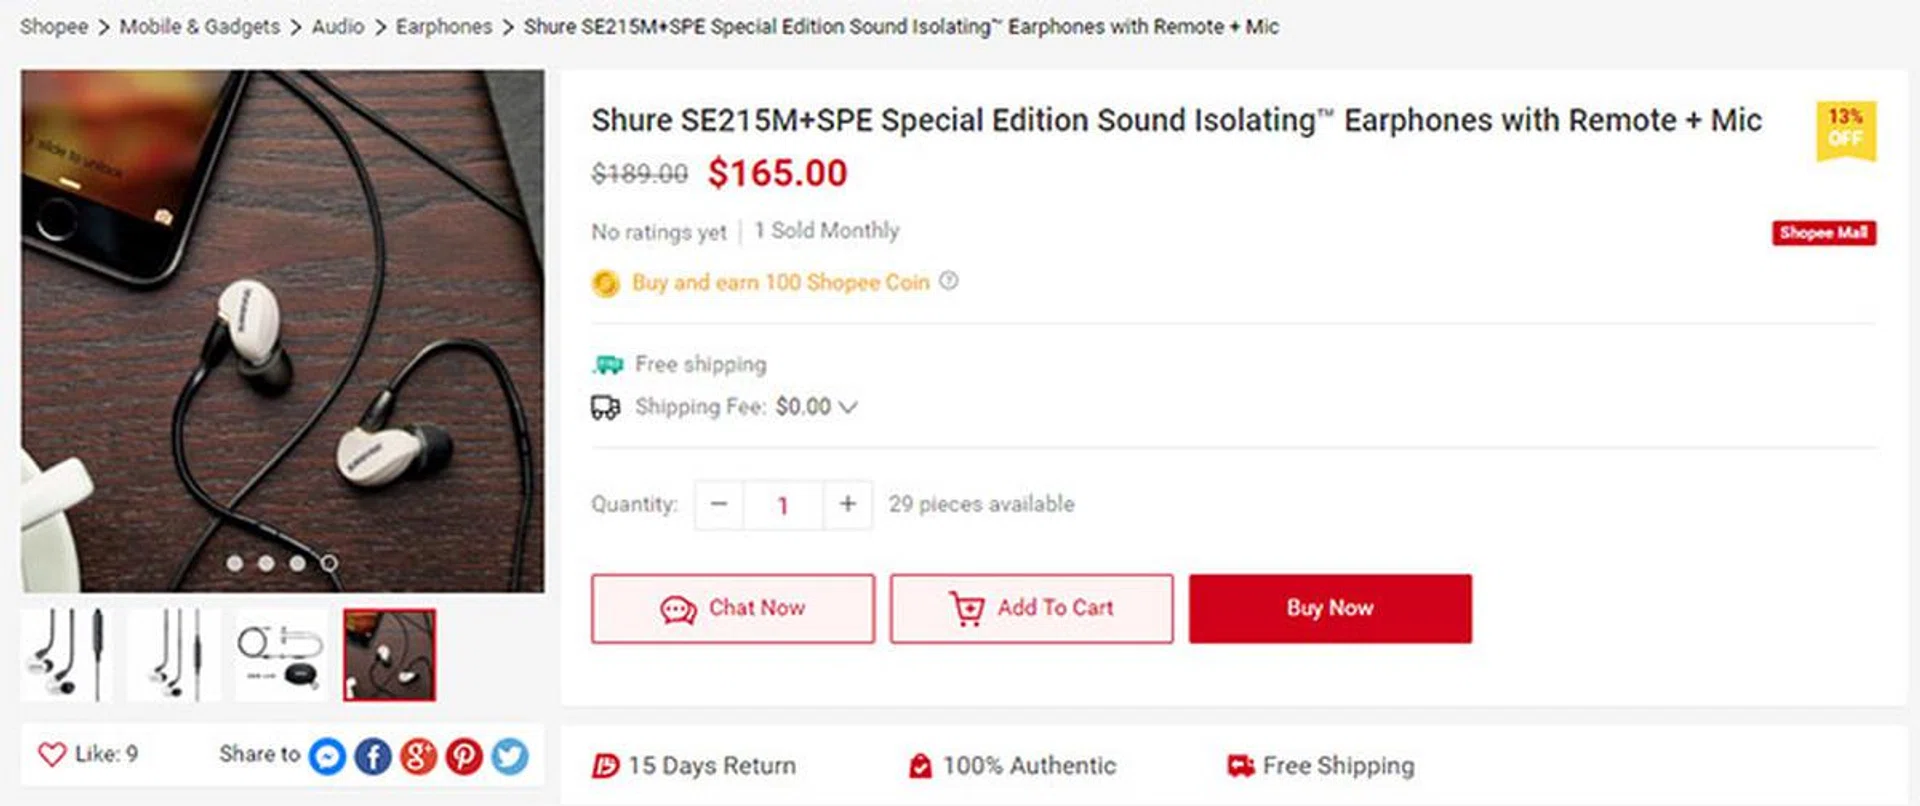Increase quantity with plus button
1920x806 pixels.
point(847,504)
